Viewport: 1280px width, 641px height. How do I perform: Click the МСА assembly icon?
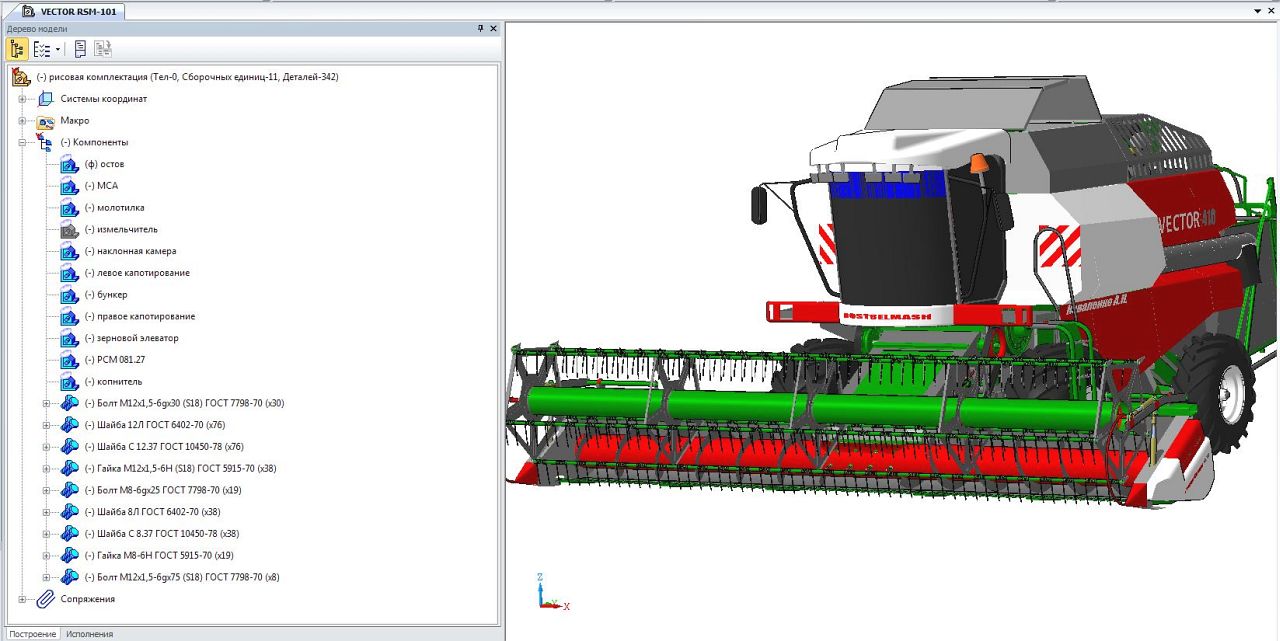pyautogui.click(x=69, y=186)
